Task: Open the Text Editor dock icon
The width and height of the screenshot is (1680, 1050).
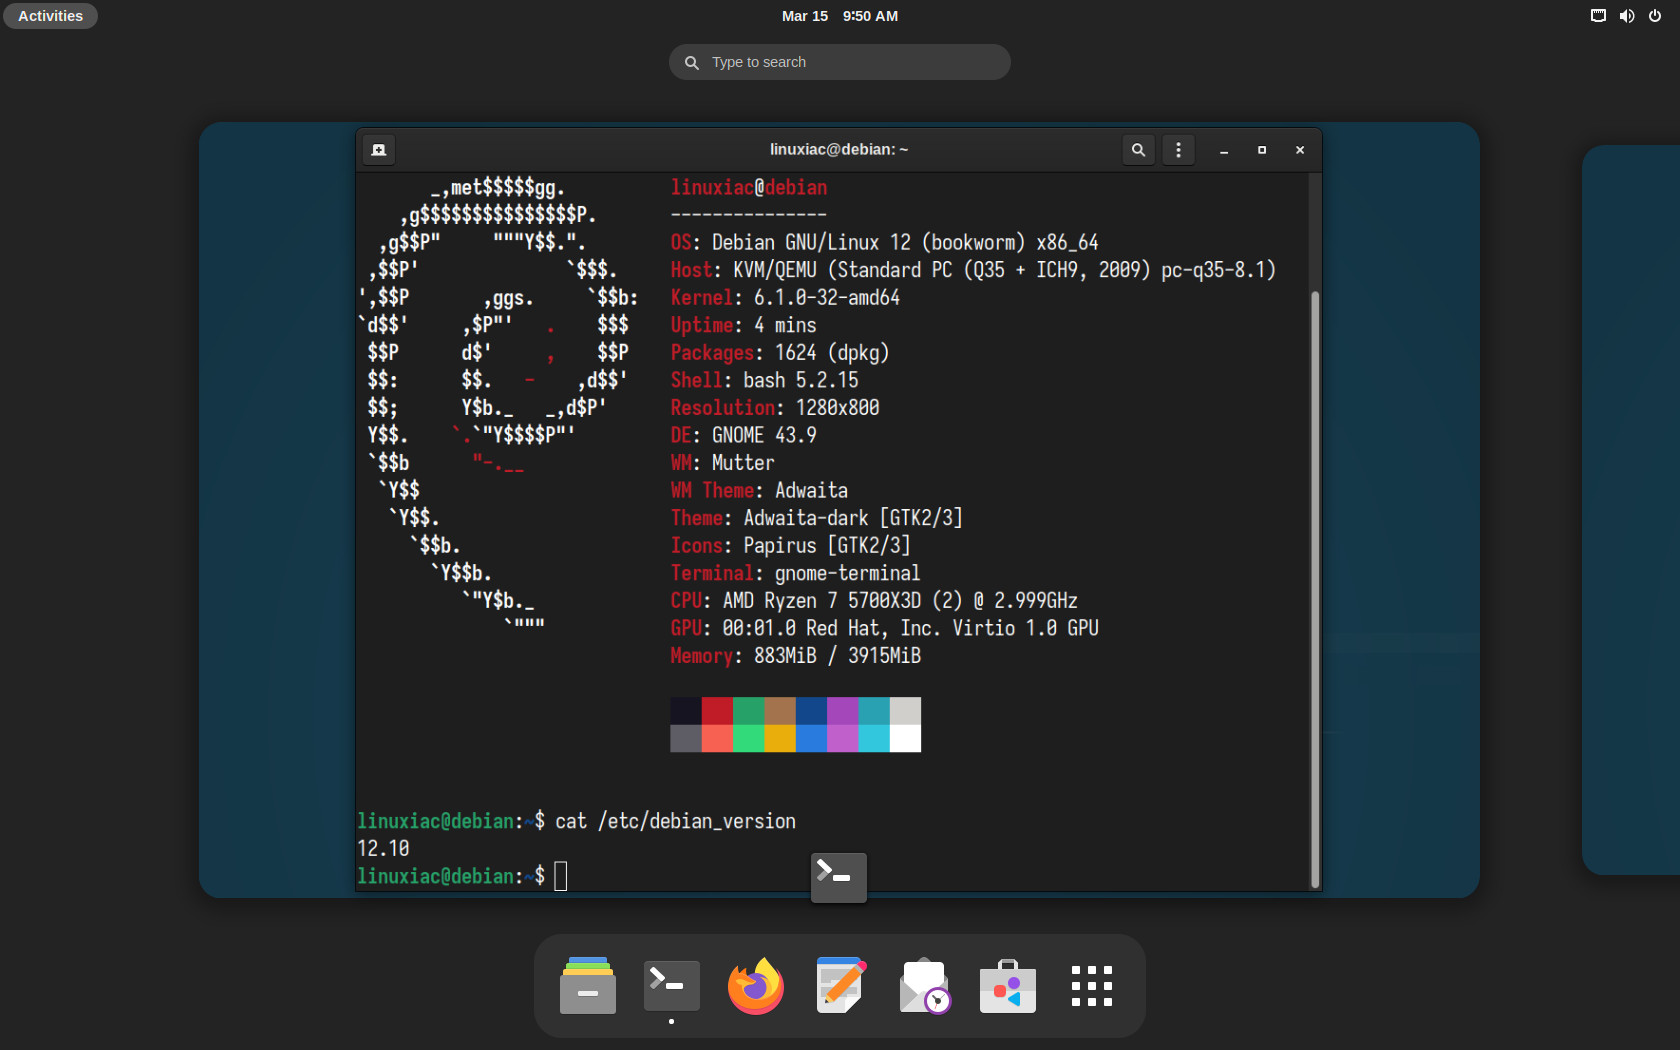Action: coord(840,986)
